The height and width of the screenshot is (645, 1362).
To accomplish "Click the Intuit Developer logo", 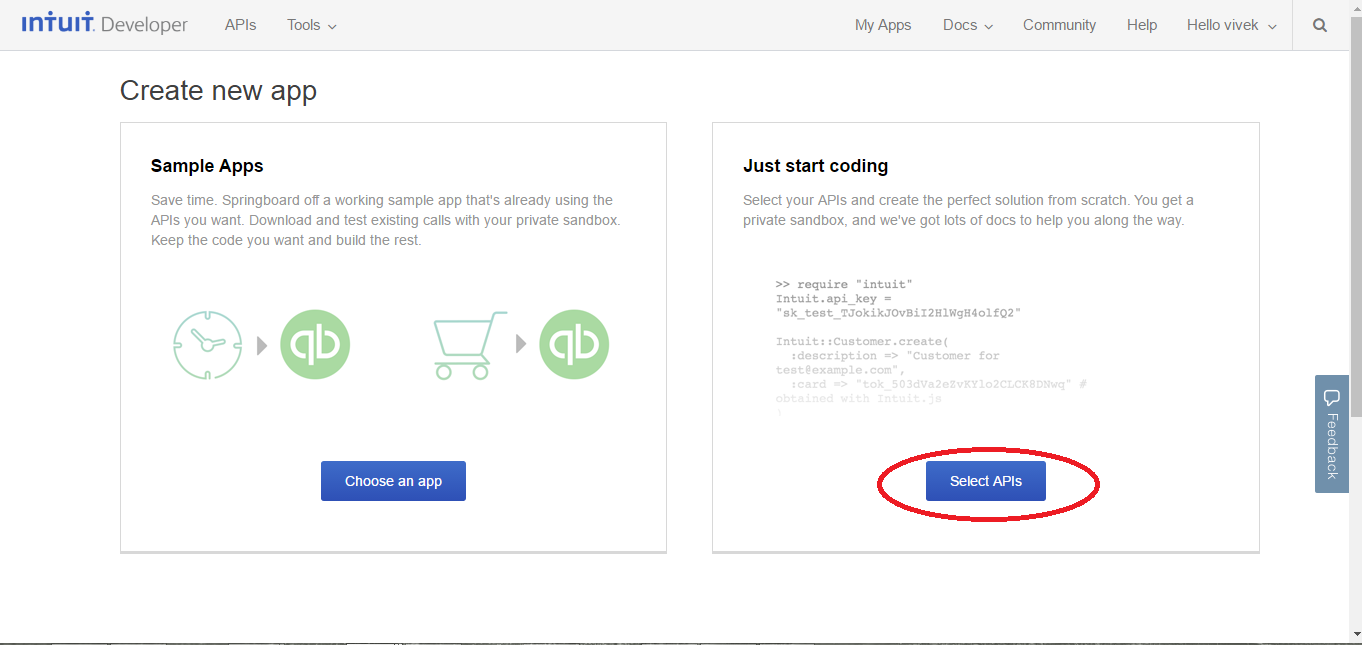I will coord(104,24).
